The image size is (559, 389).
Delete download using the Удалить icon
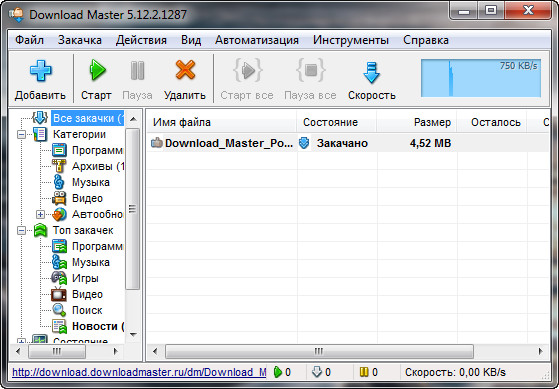pos(185,70)
